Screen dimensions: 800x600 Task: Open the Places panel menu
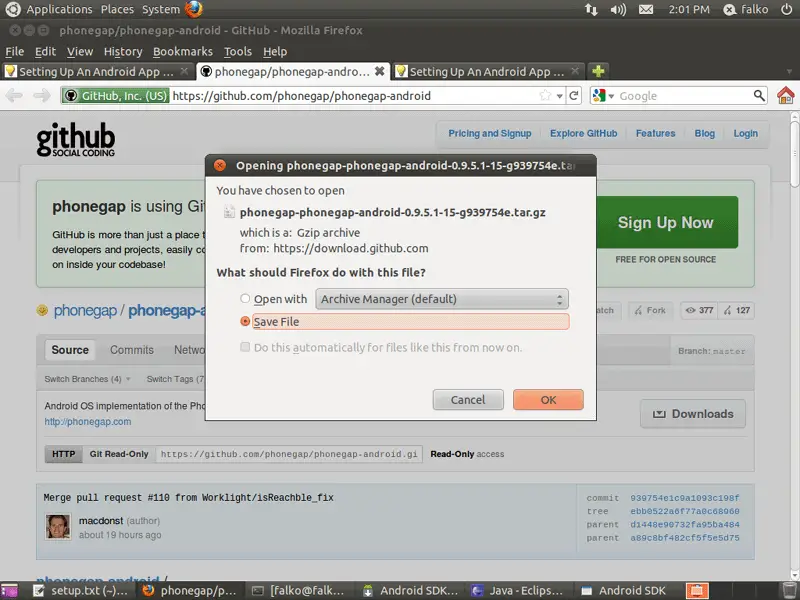(117, 9)
